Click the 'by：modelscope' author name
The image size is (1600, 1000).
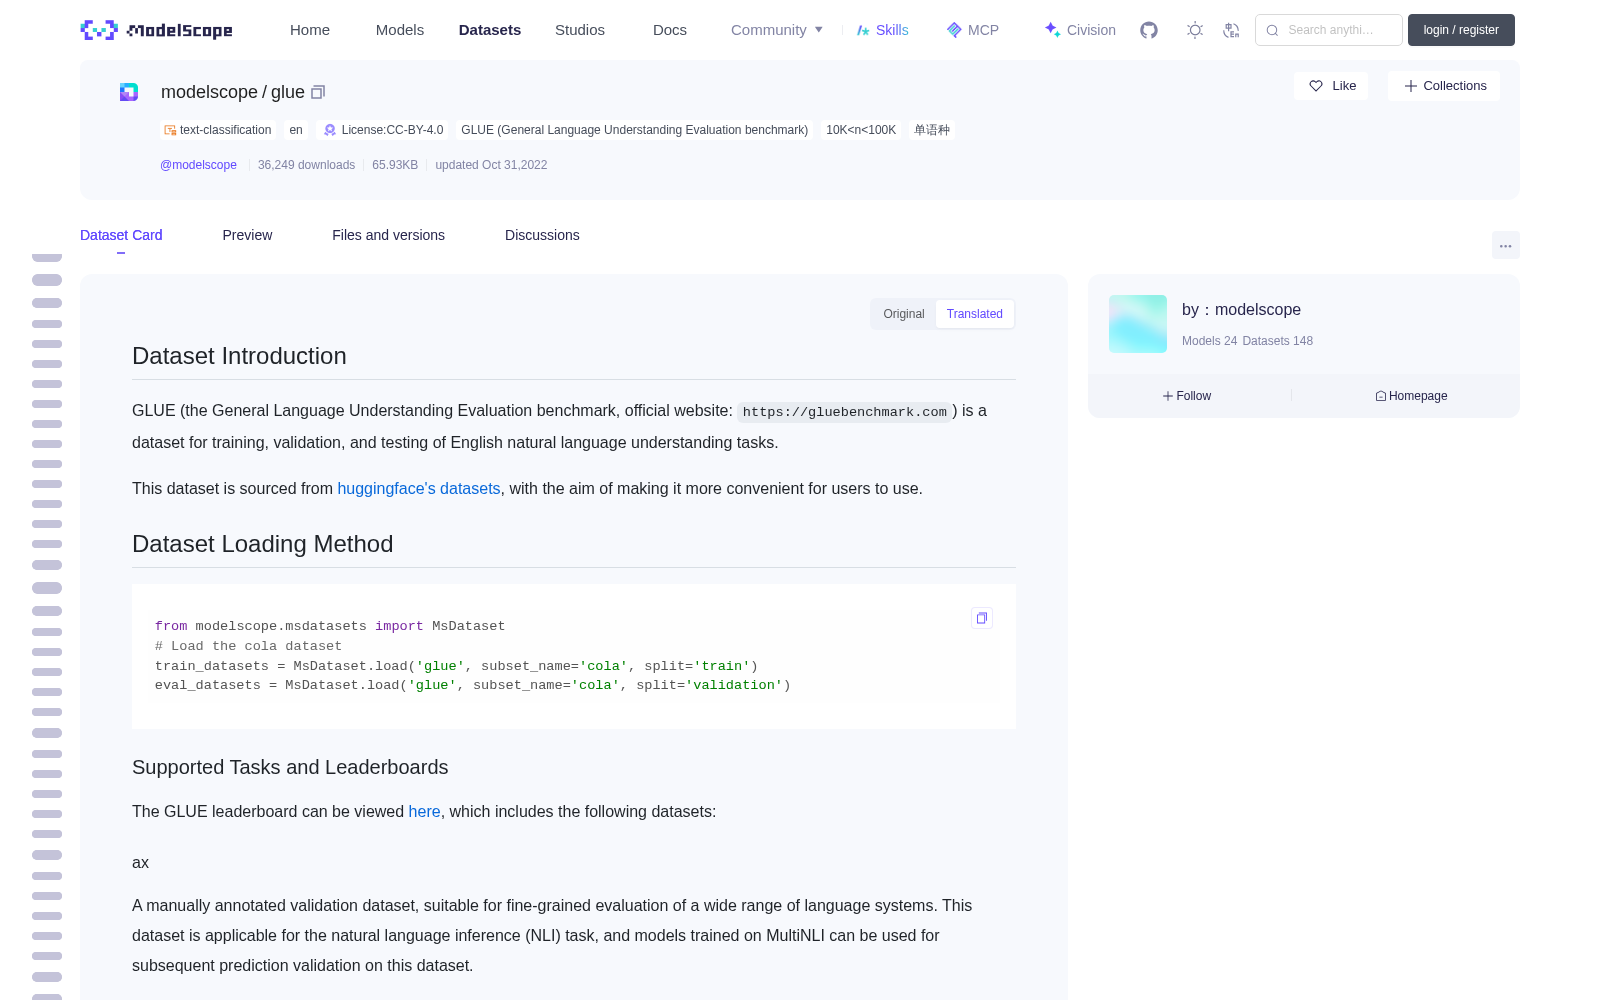(1241, 310)
